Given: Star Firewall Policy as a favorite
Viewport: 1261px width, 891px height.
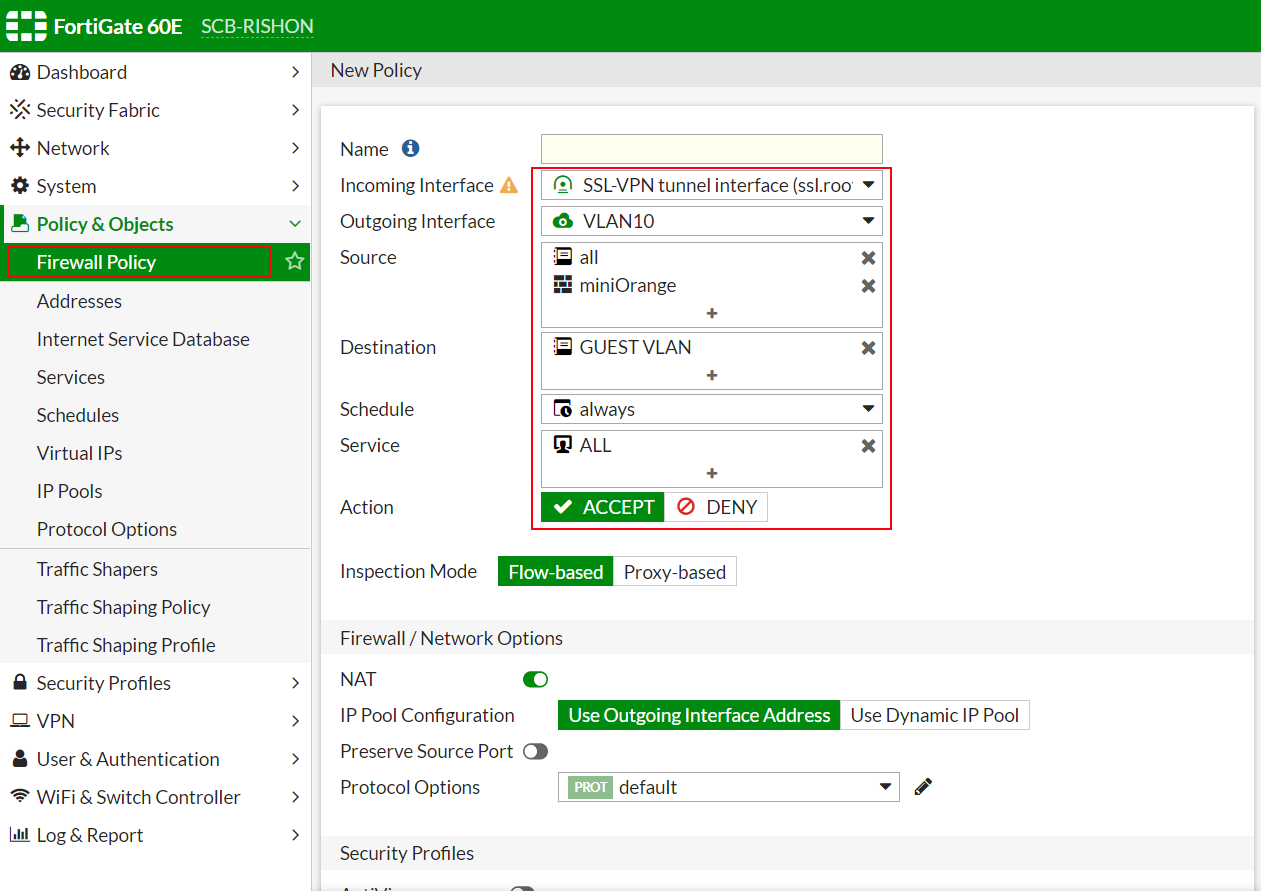Looking at the screenshot, I should (x=293, y=261).
